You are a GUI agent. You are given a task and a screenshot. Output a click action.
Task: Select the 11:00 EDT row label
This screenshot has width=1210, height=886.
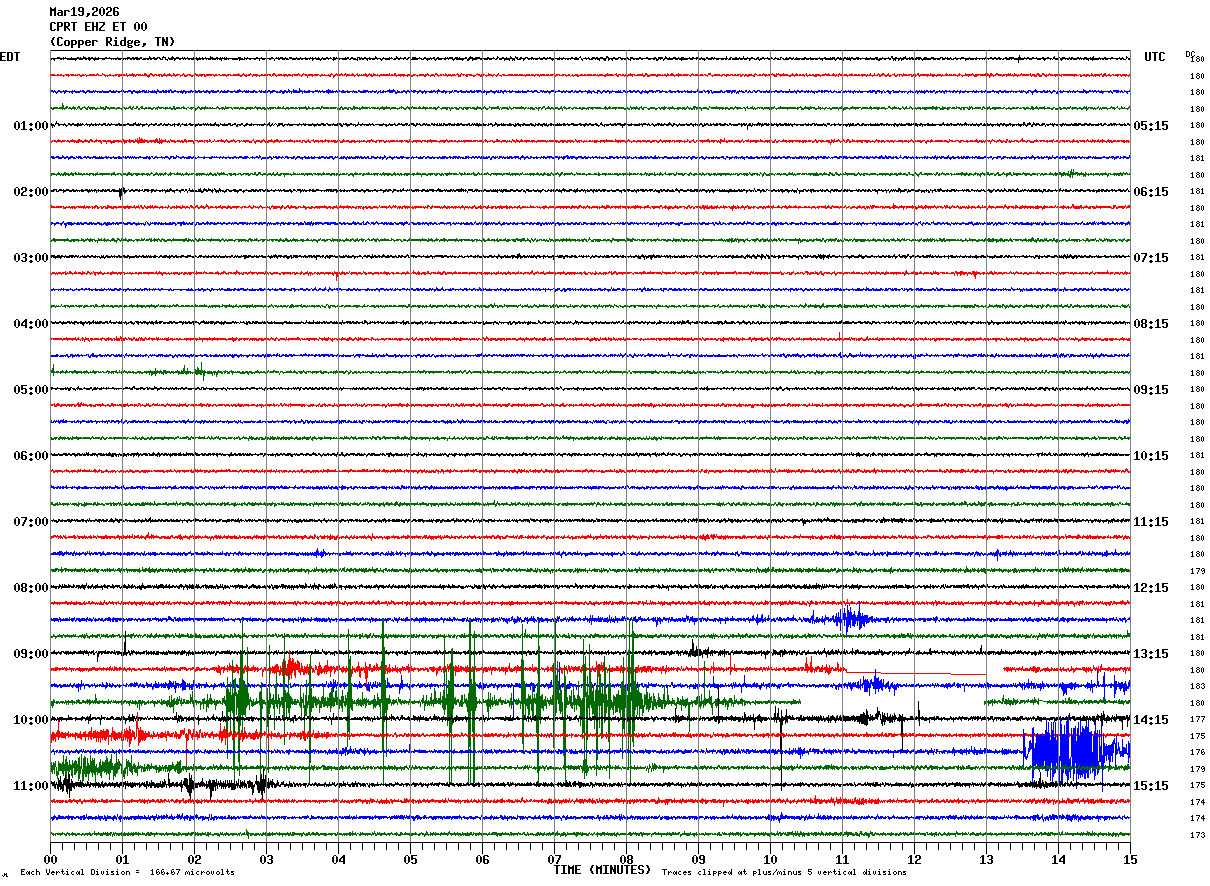(x=30, y=786)
